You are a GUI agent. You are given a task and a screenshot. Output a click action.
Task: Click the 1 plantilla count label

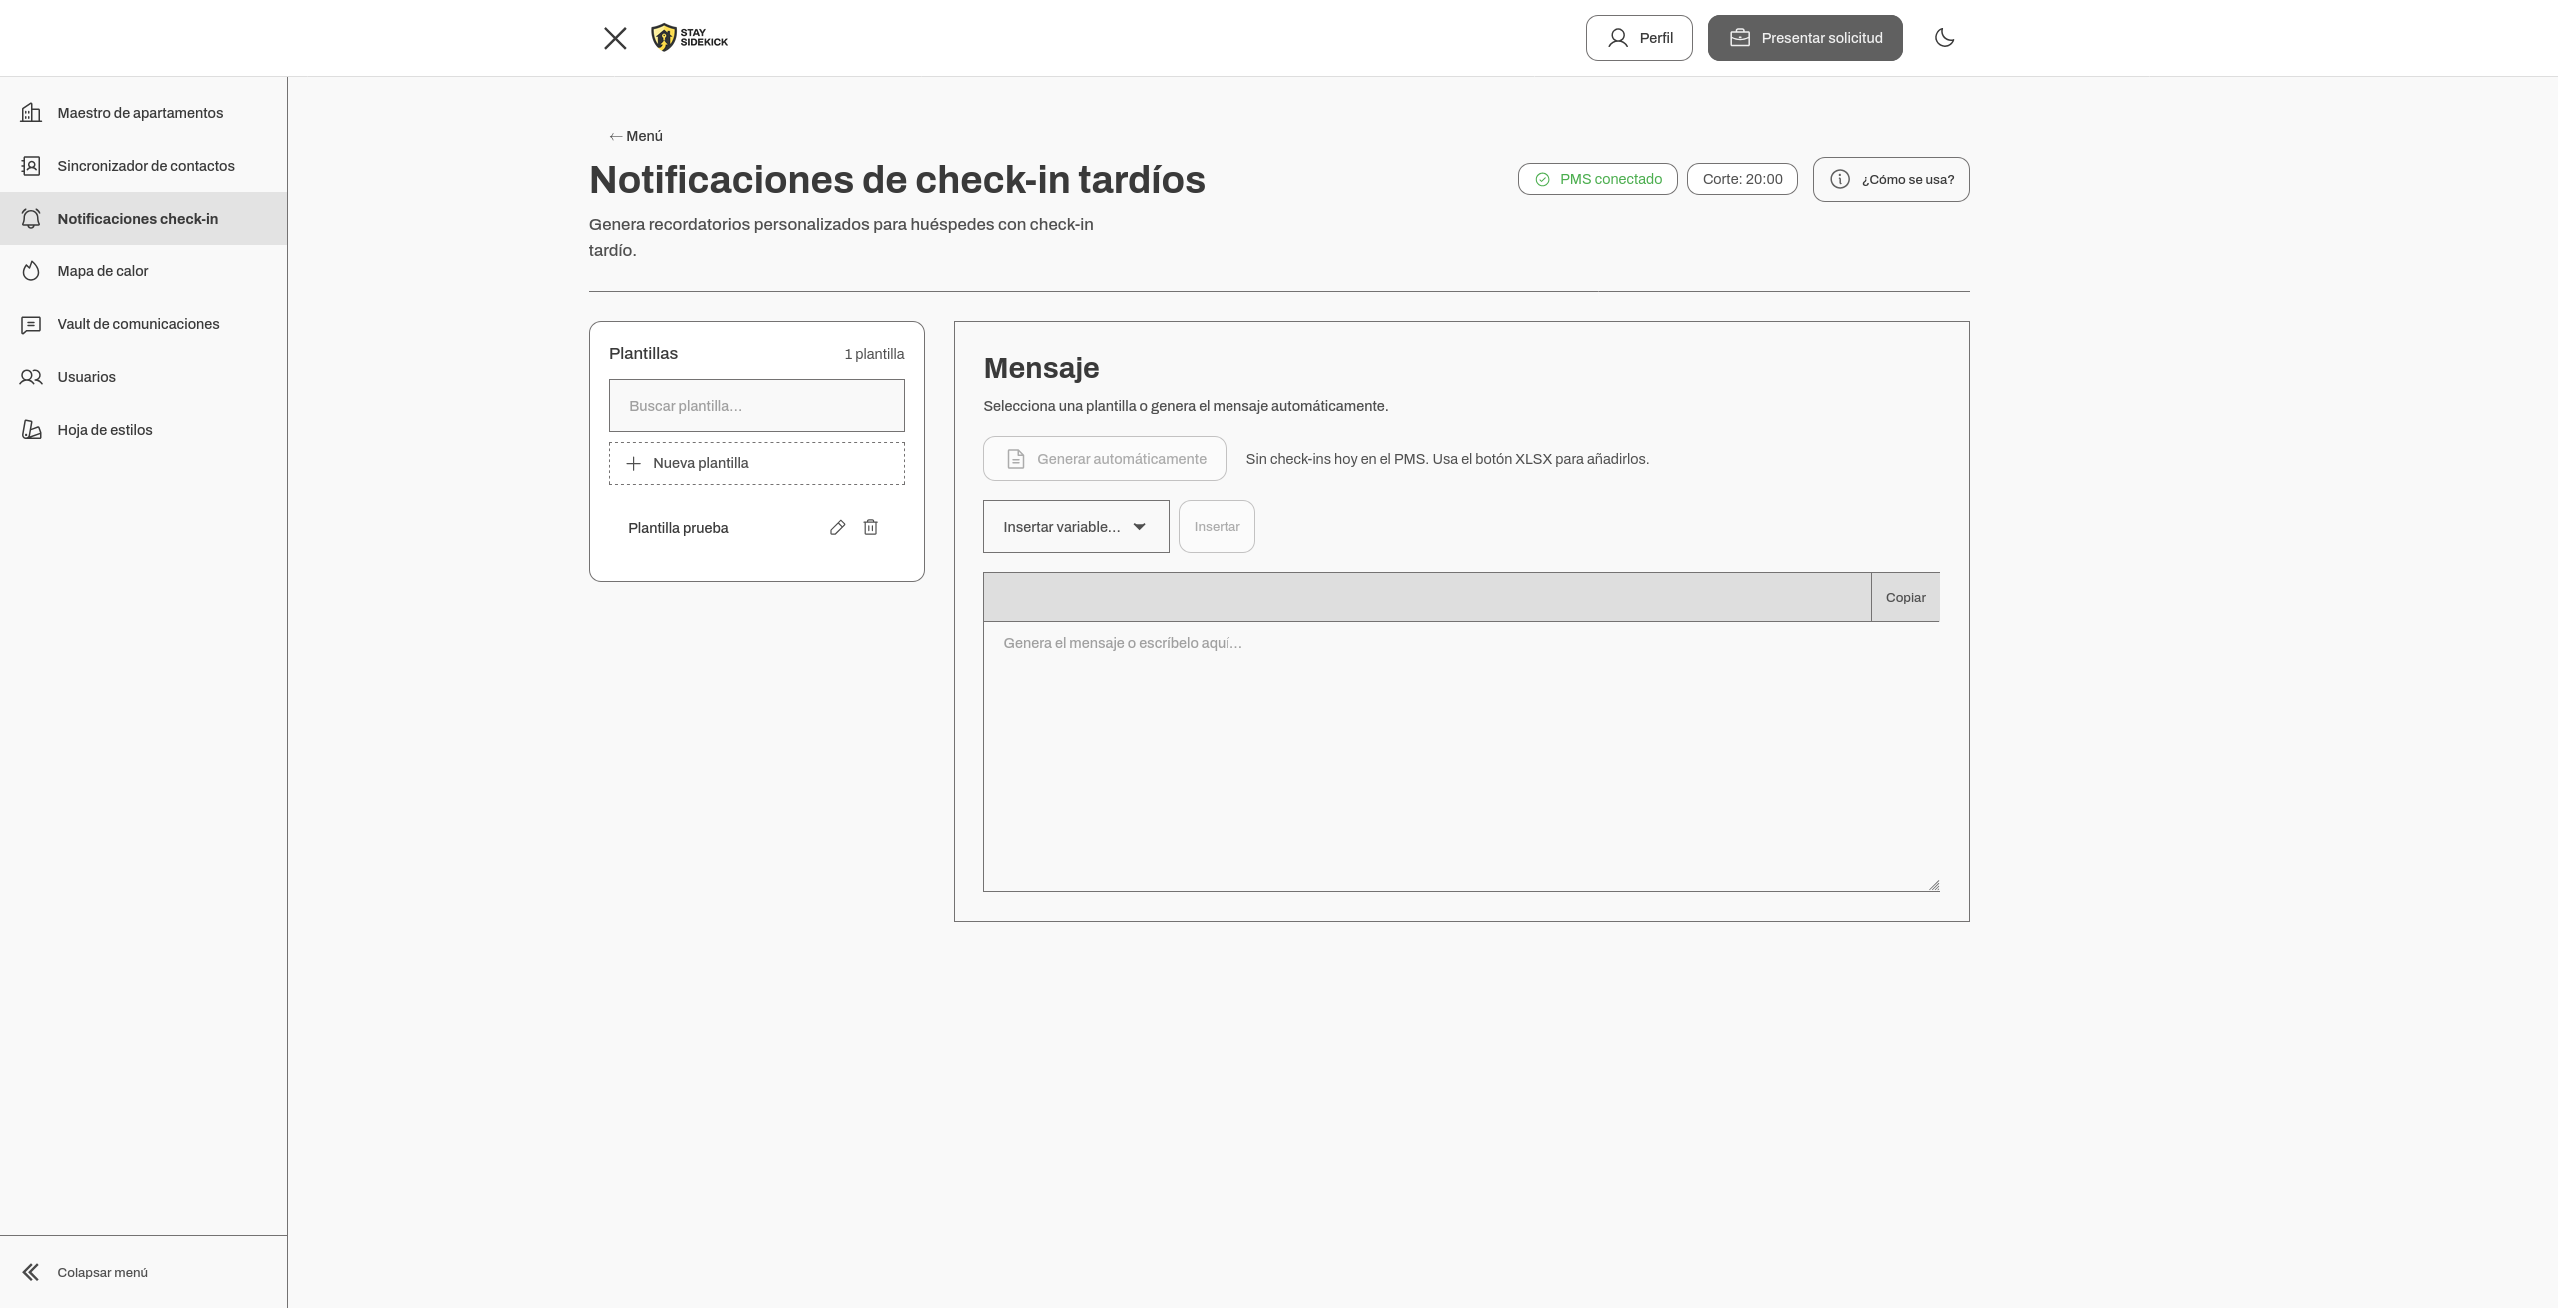(x=874, y=354)
